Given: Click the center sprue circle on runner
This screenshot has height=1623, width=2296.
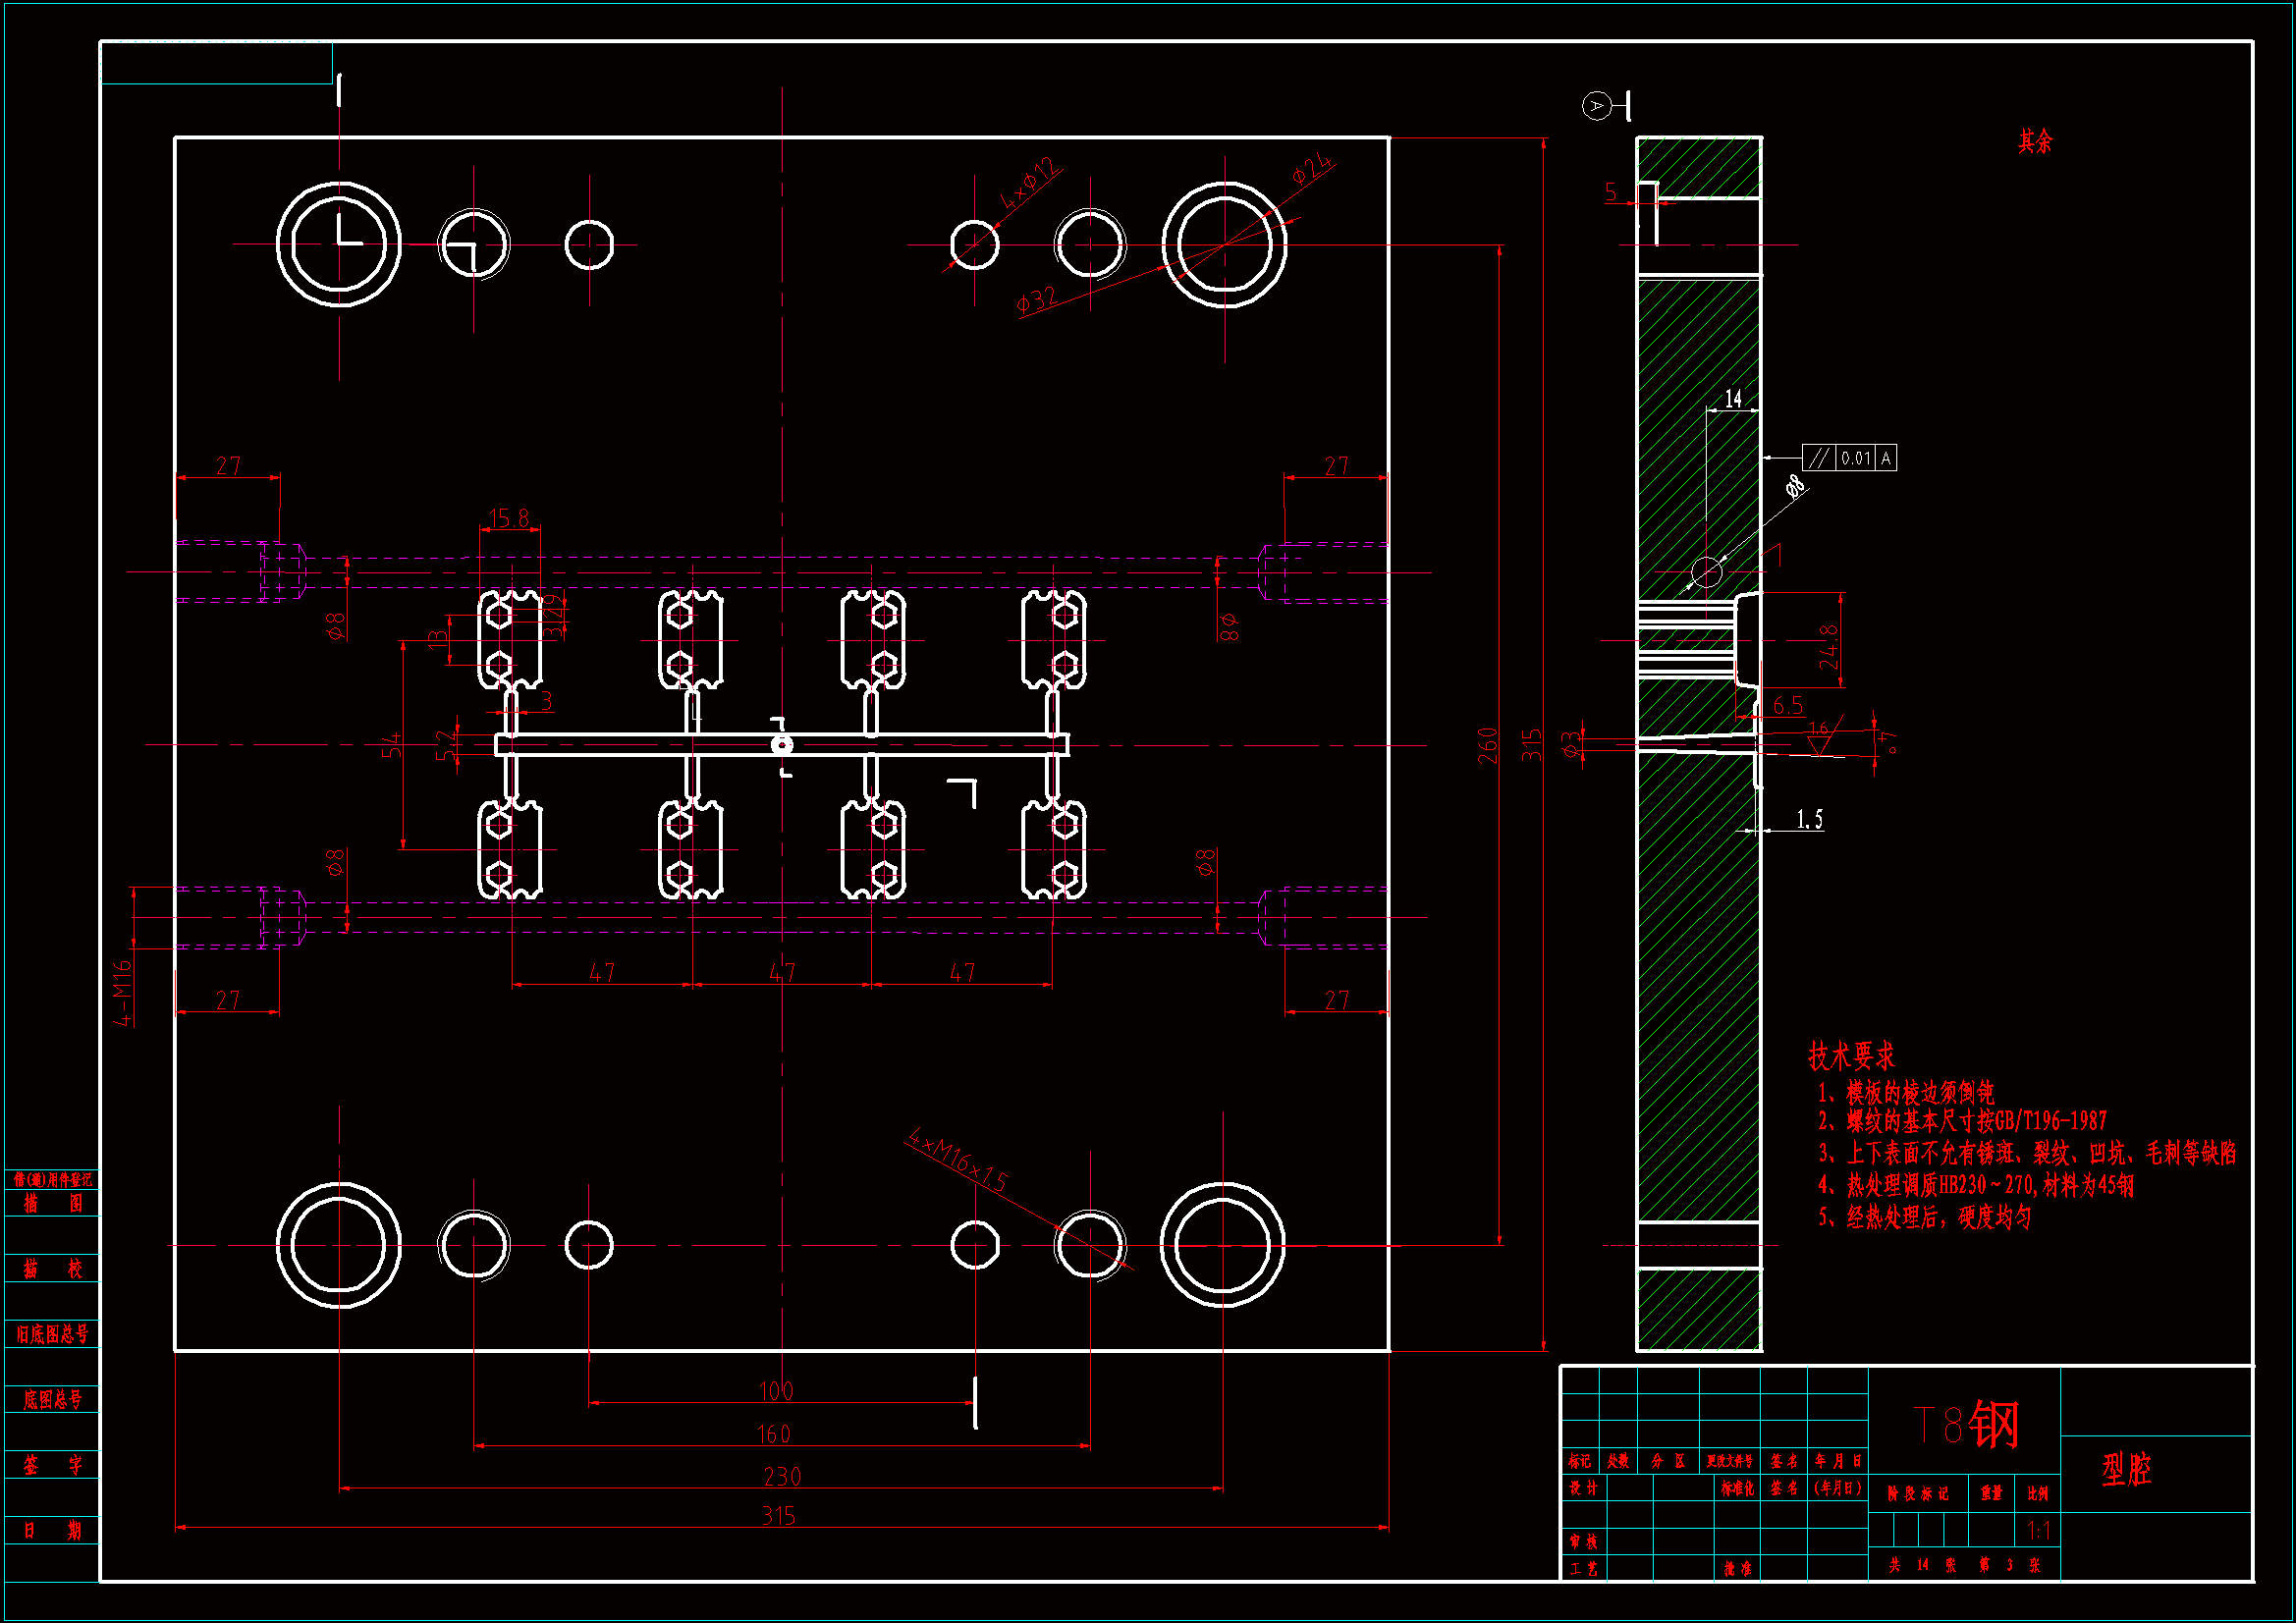Looking at the screenshot, I should 782,745.
